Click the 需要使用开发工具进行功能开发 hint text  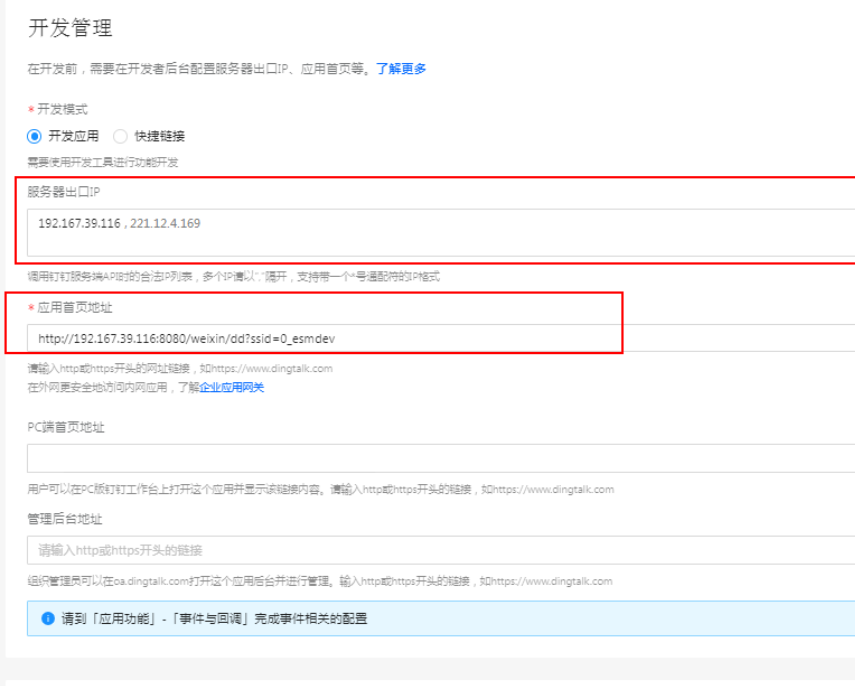coord(103,163)
